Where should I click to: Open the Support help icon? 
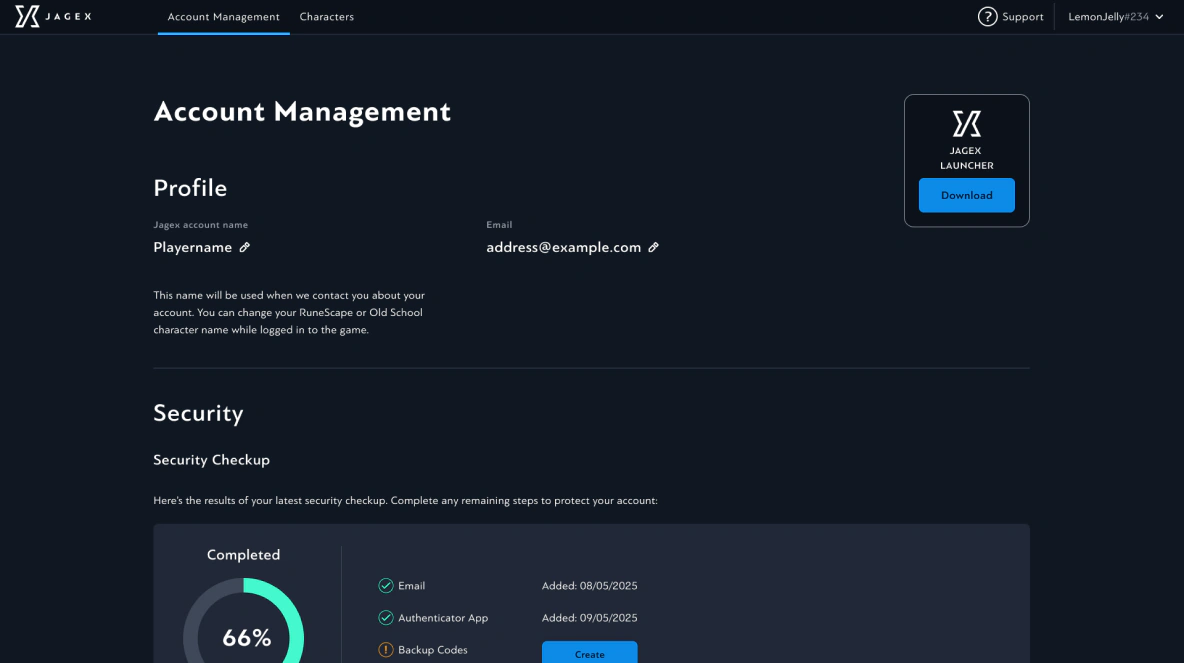(988, 16)
